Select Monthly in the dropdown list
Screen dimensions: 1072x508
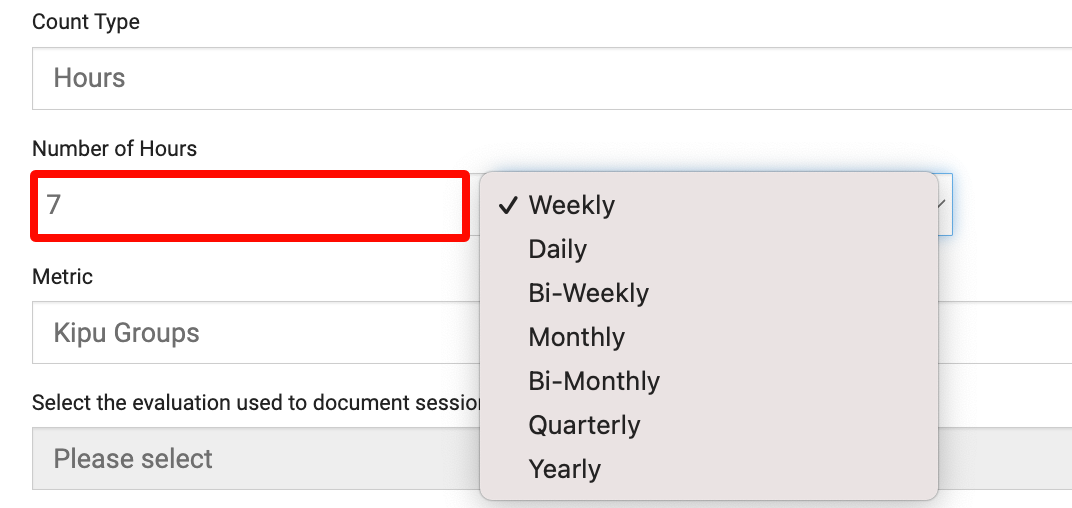pos(576,337)
